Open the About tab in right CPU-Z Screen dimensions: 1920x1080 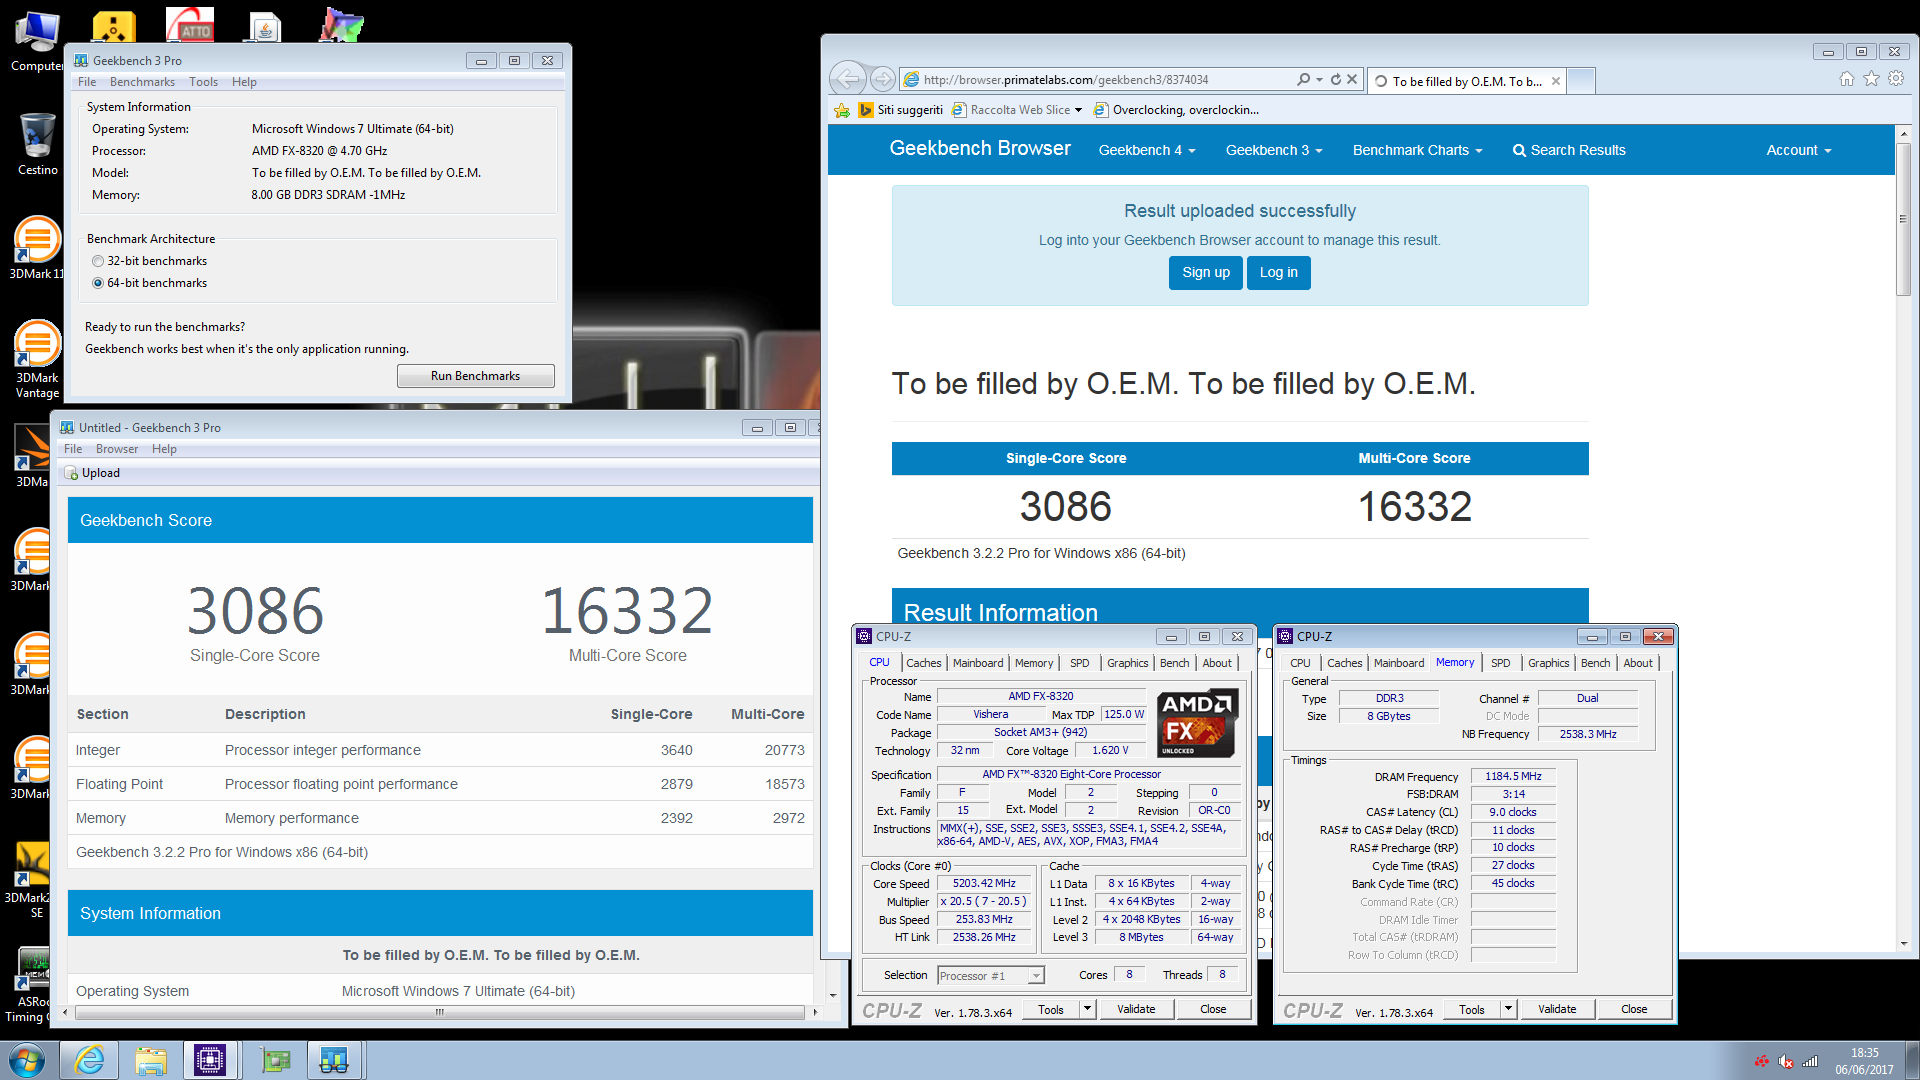point(1638,663)
